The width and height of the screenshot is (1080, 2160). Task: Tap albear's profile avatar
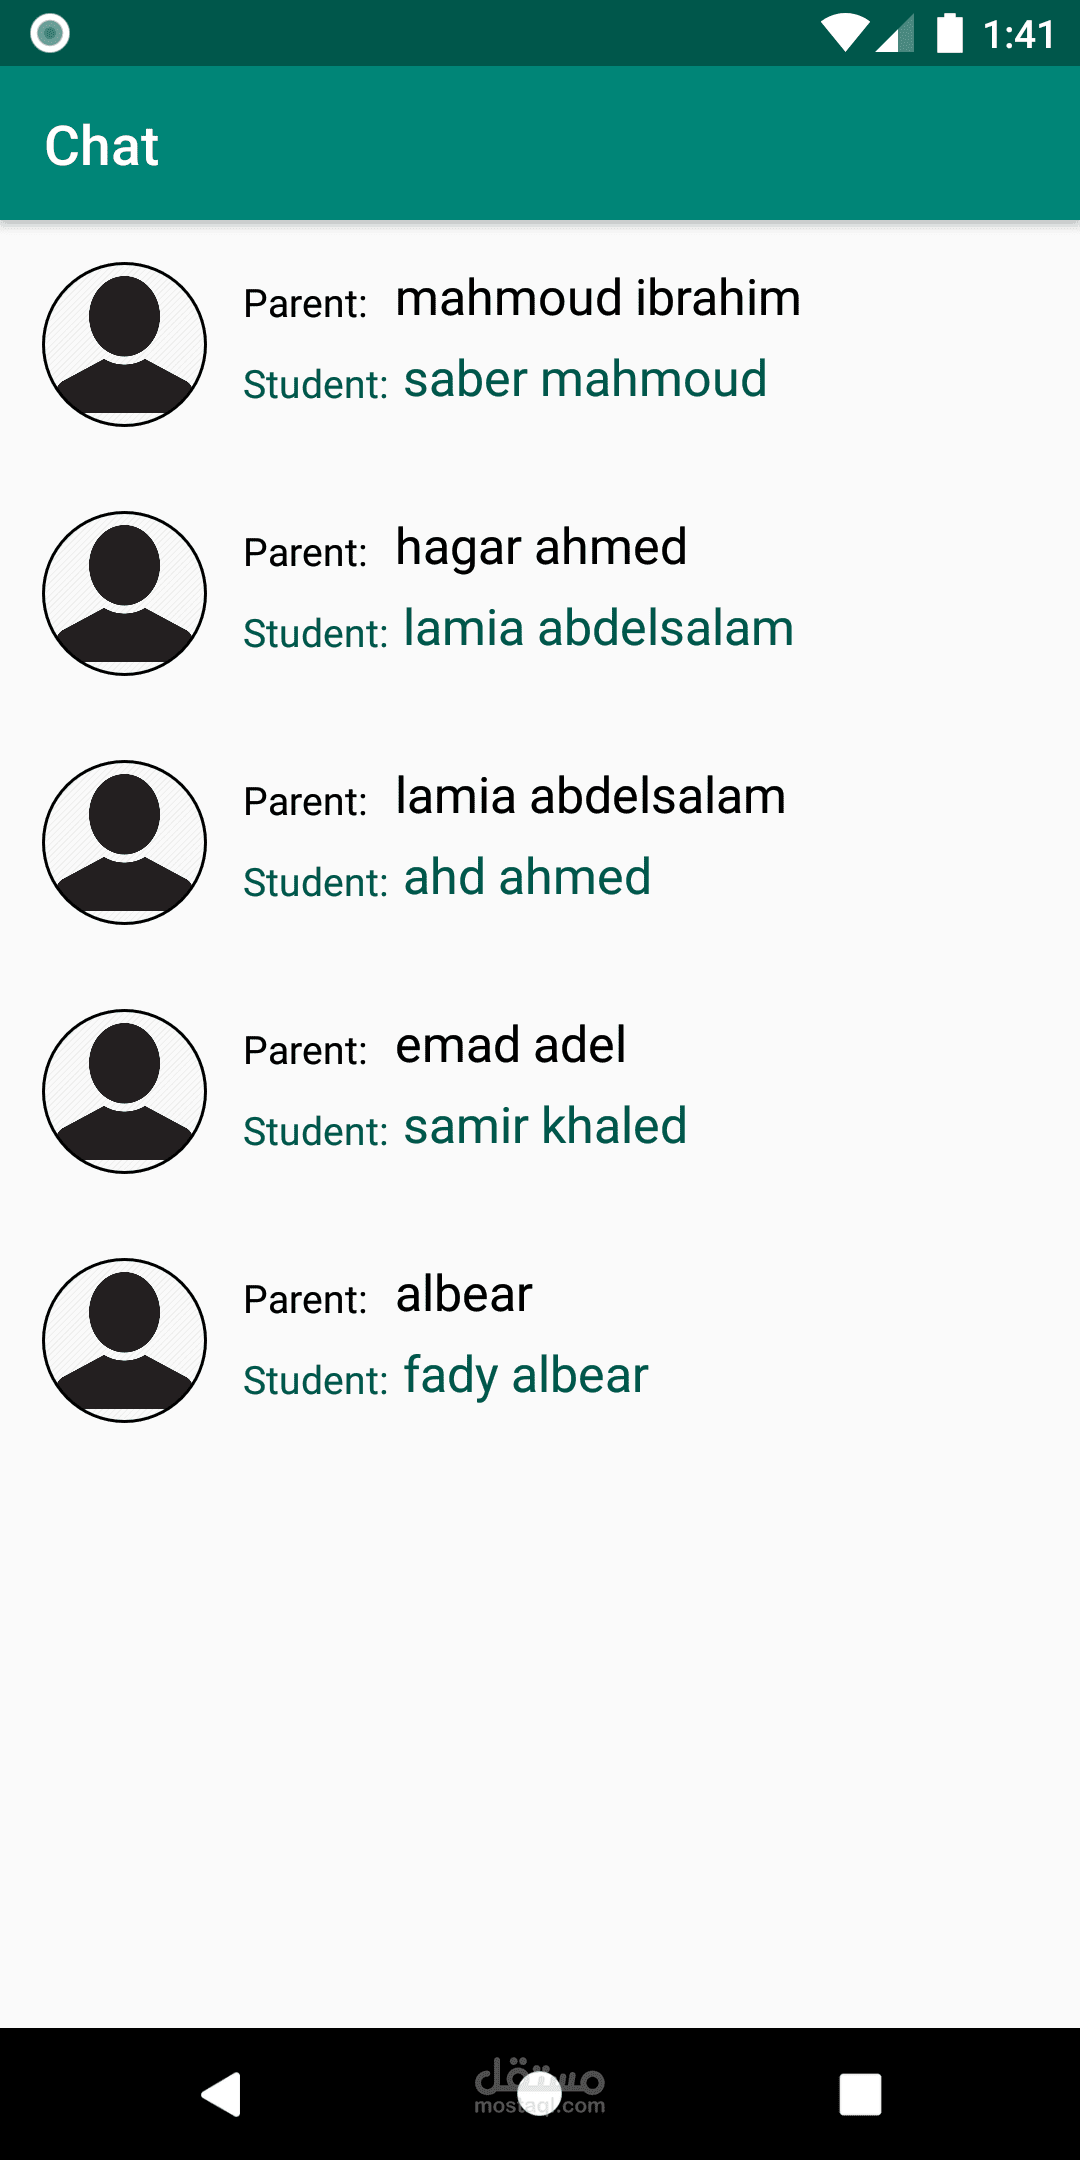(x=125, y=1340)
